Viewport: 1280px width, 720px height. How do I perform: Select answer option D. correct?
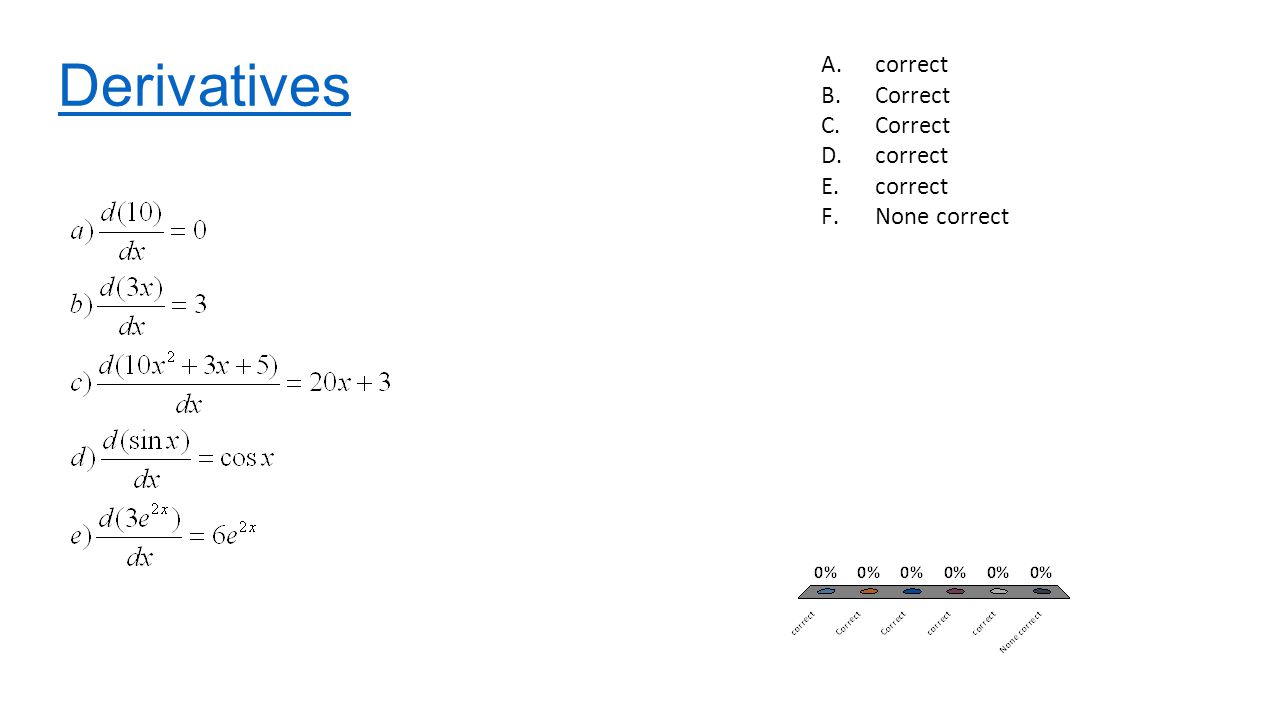point(884,156)
